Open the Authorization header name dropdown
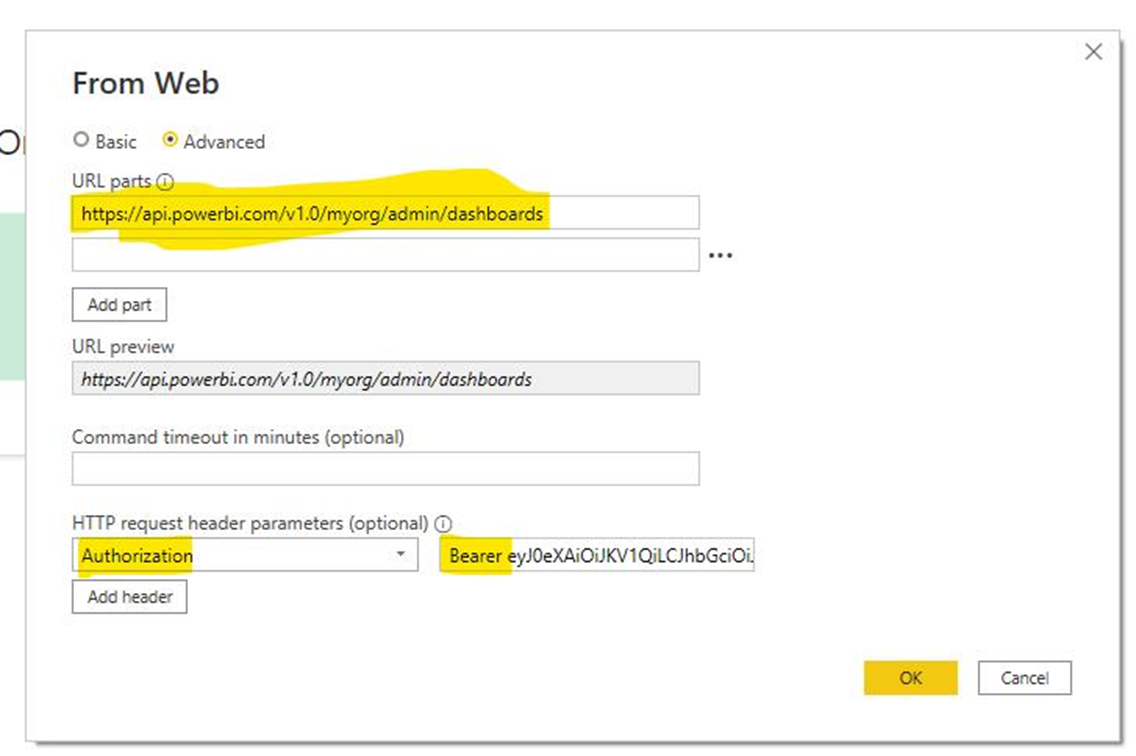This screenshot has width=1136, height=756. (245, 555)
